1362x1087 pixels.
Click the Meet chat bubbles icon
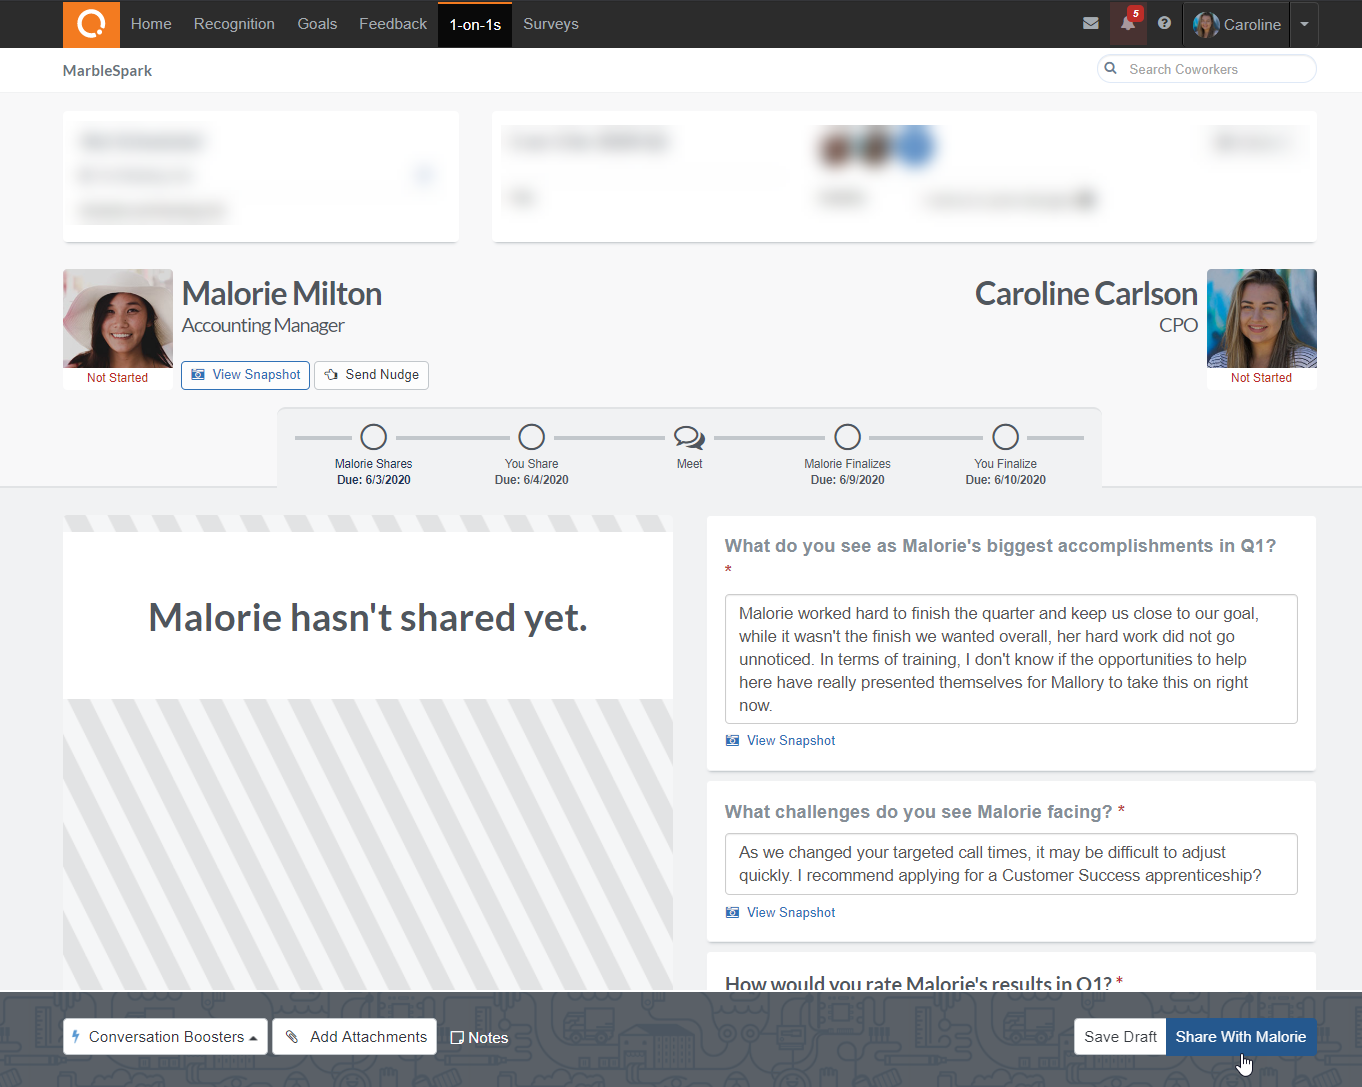coord(689,438)
